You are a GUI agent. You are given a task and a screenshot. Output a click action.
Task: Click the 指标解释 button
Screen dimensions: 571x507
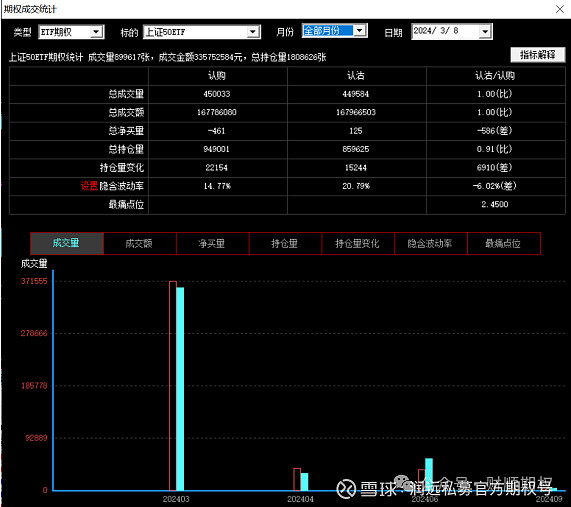[537, 55]
